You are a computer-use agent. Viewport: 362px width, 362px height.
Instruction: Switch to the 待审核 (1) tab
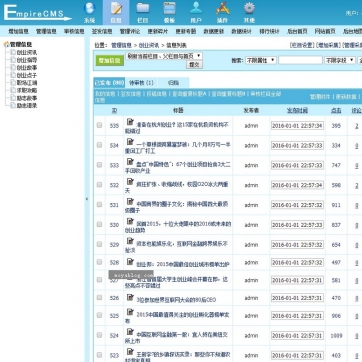pyautogui.click(x=141, y=83)
